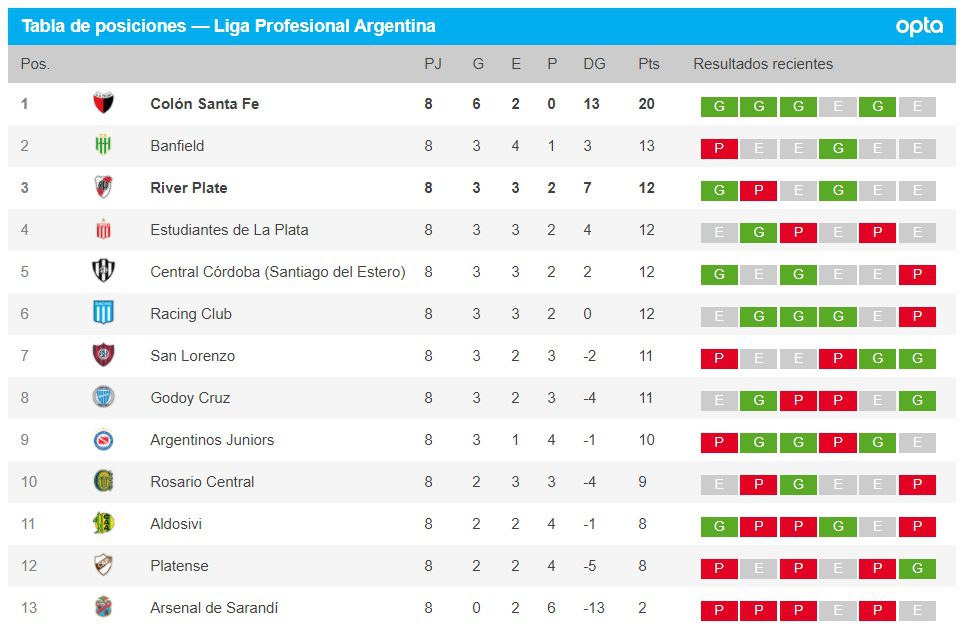963x641 pixels.
Task: Select the Rosario Central crest
Action: pos(103,481)
